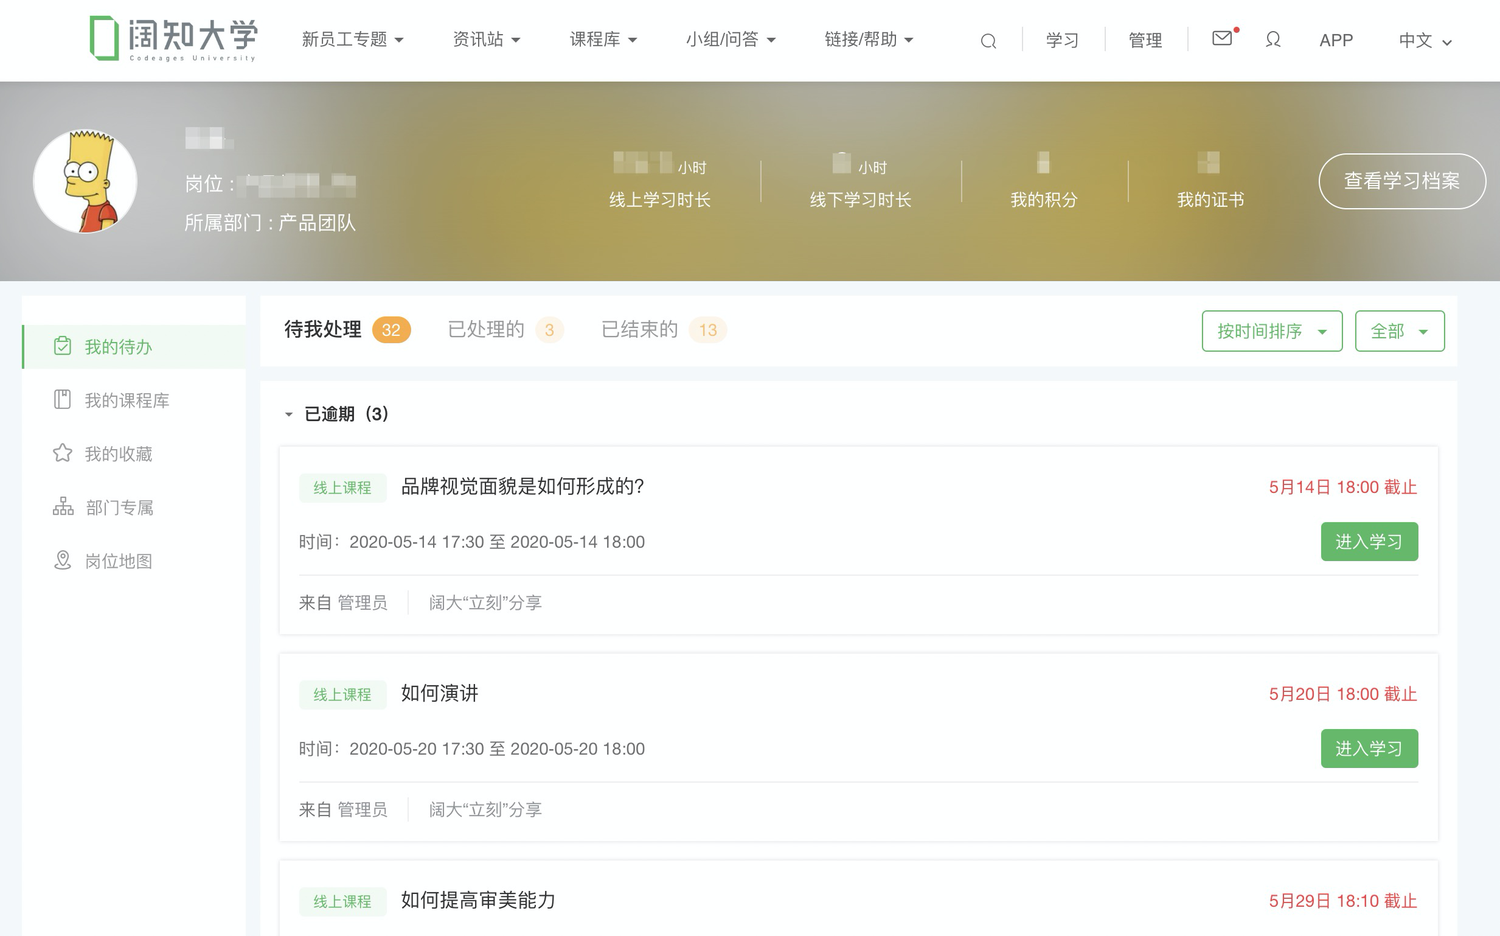Go to the 学习 section

[1062, 40]
